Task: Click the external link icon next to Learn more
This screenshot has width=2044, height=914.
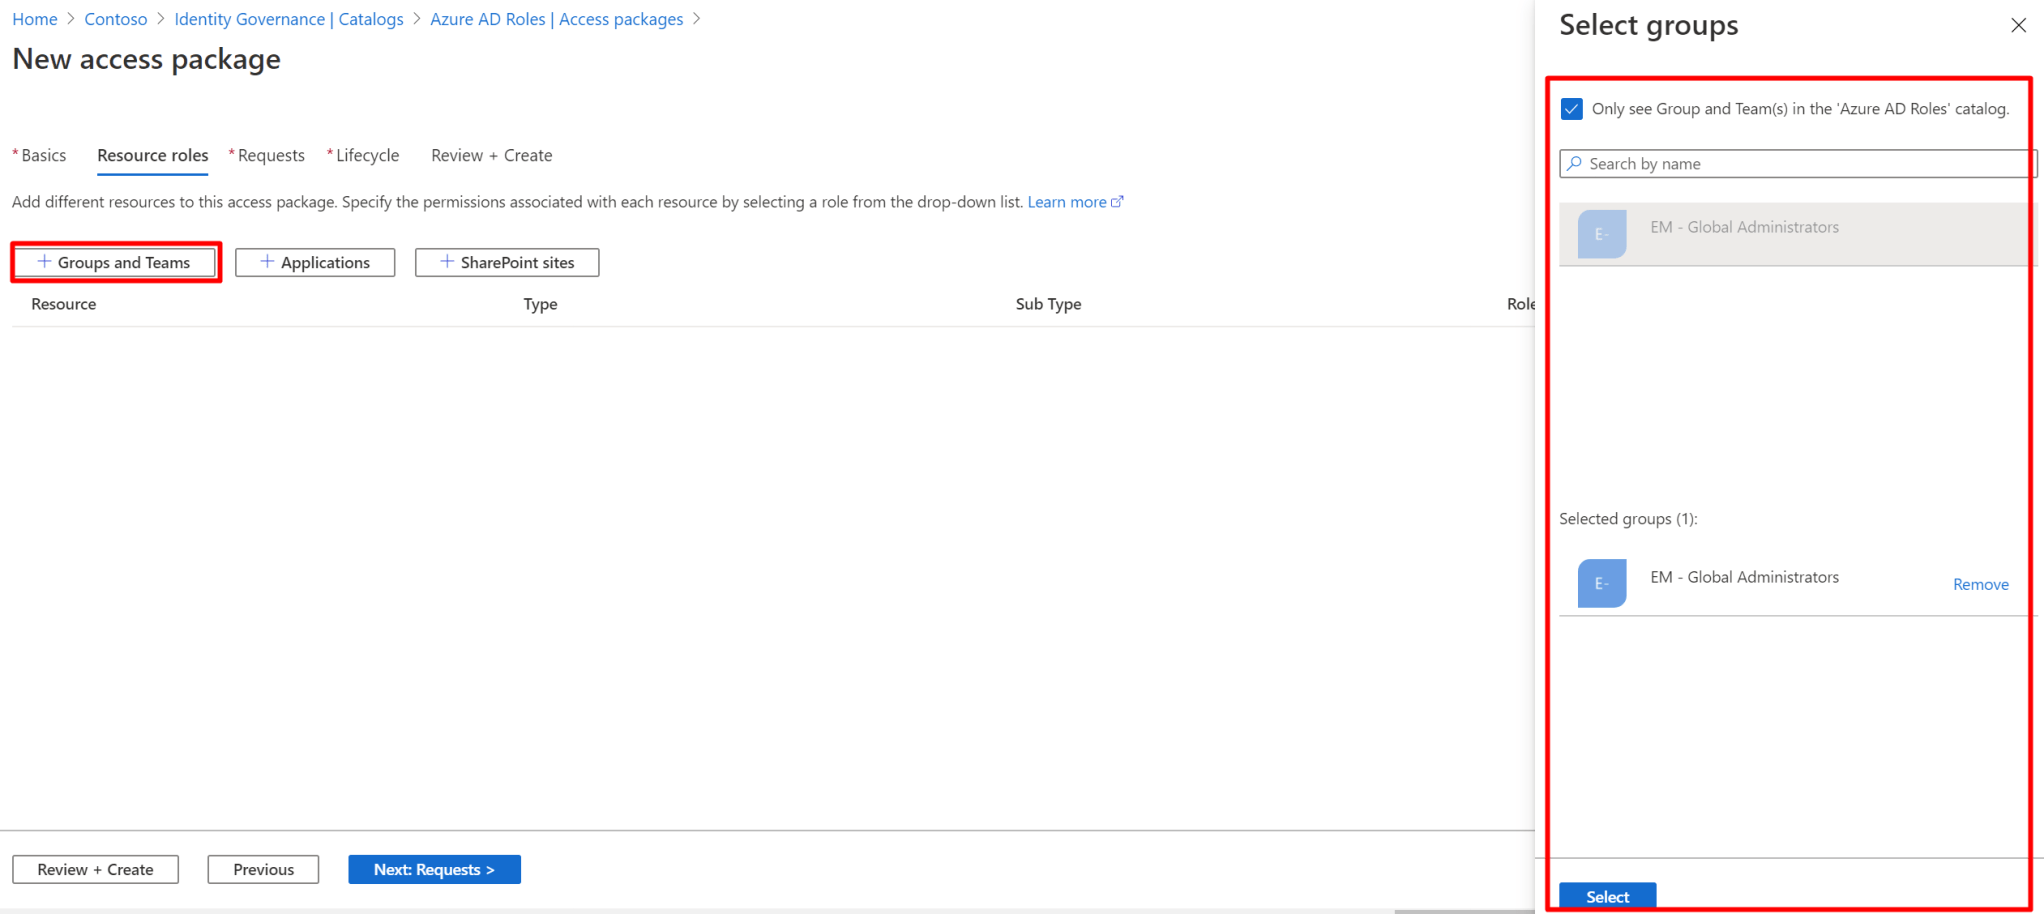Action: coord(1117,201)
